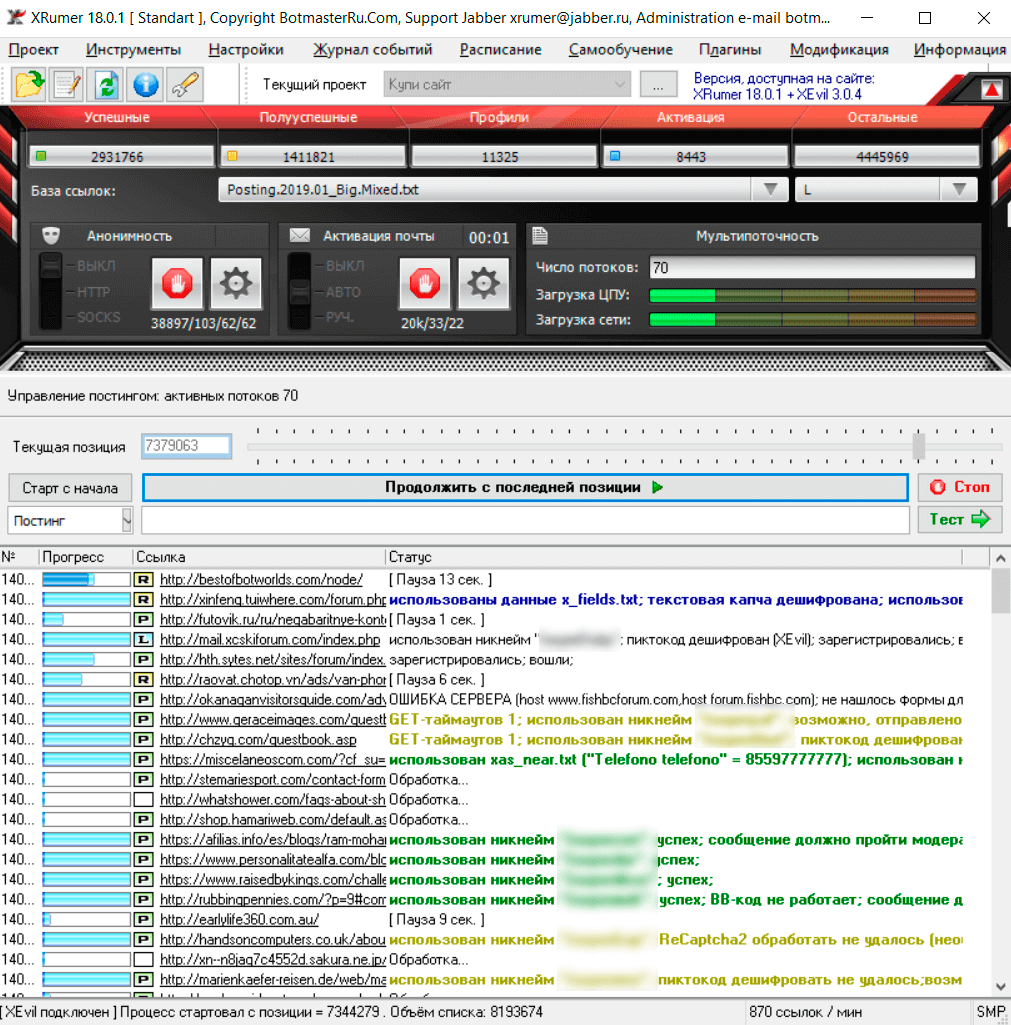Click the Загрузка ЦПУ load bar
Screen dimensions: 1011x1025
(x=812, y=295)
